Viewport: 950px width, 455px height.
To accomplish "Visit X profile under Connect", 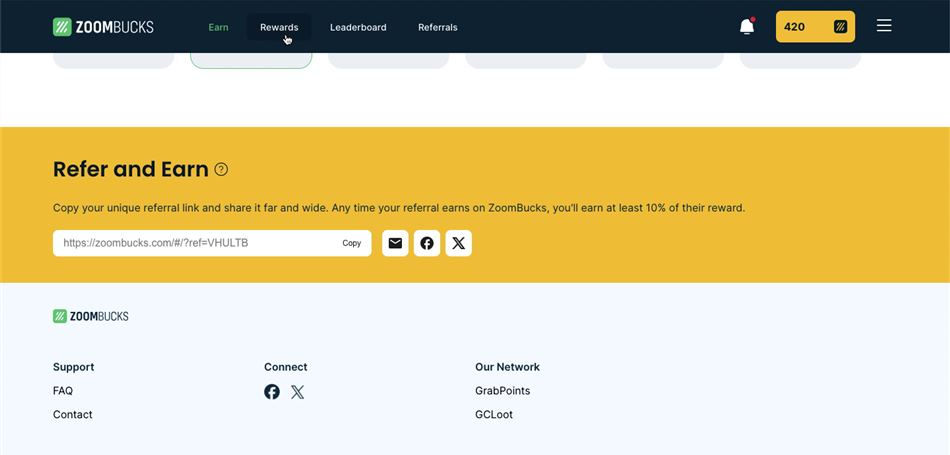I will 297,392.
